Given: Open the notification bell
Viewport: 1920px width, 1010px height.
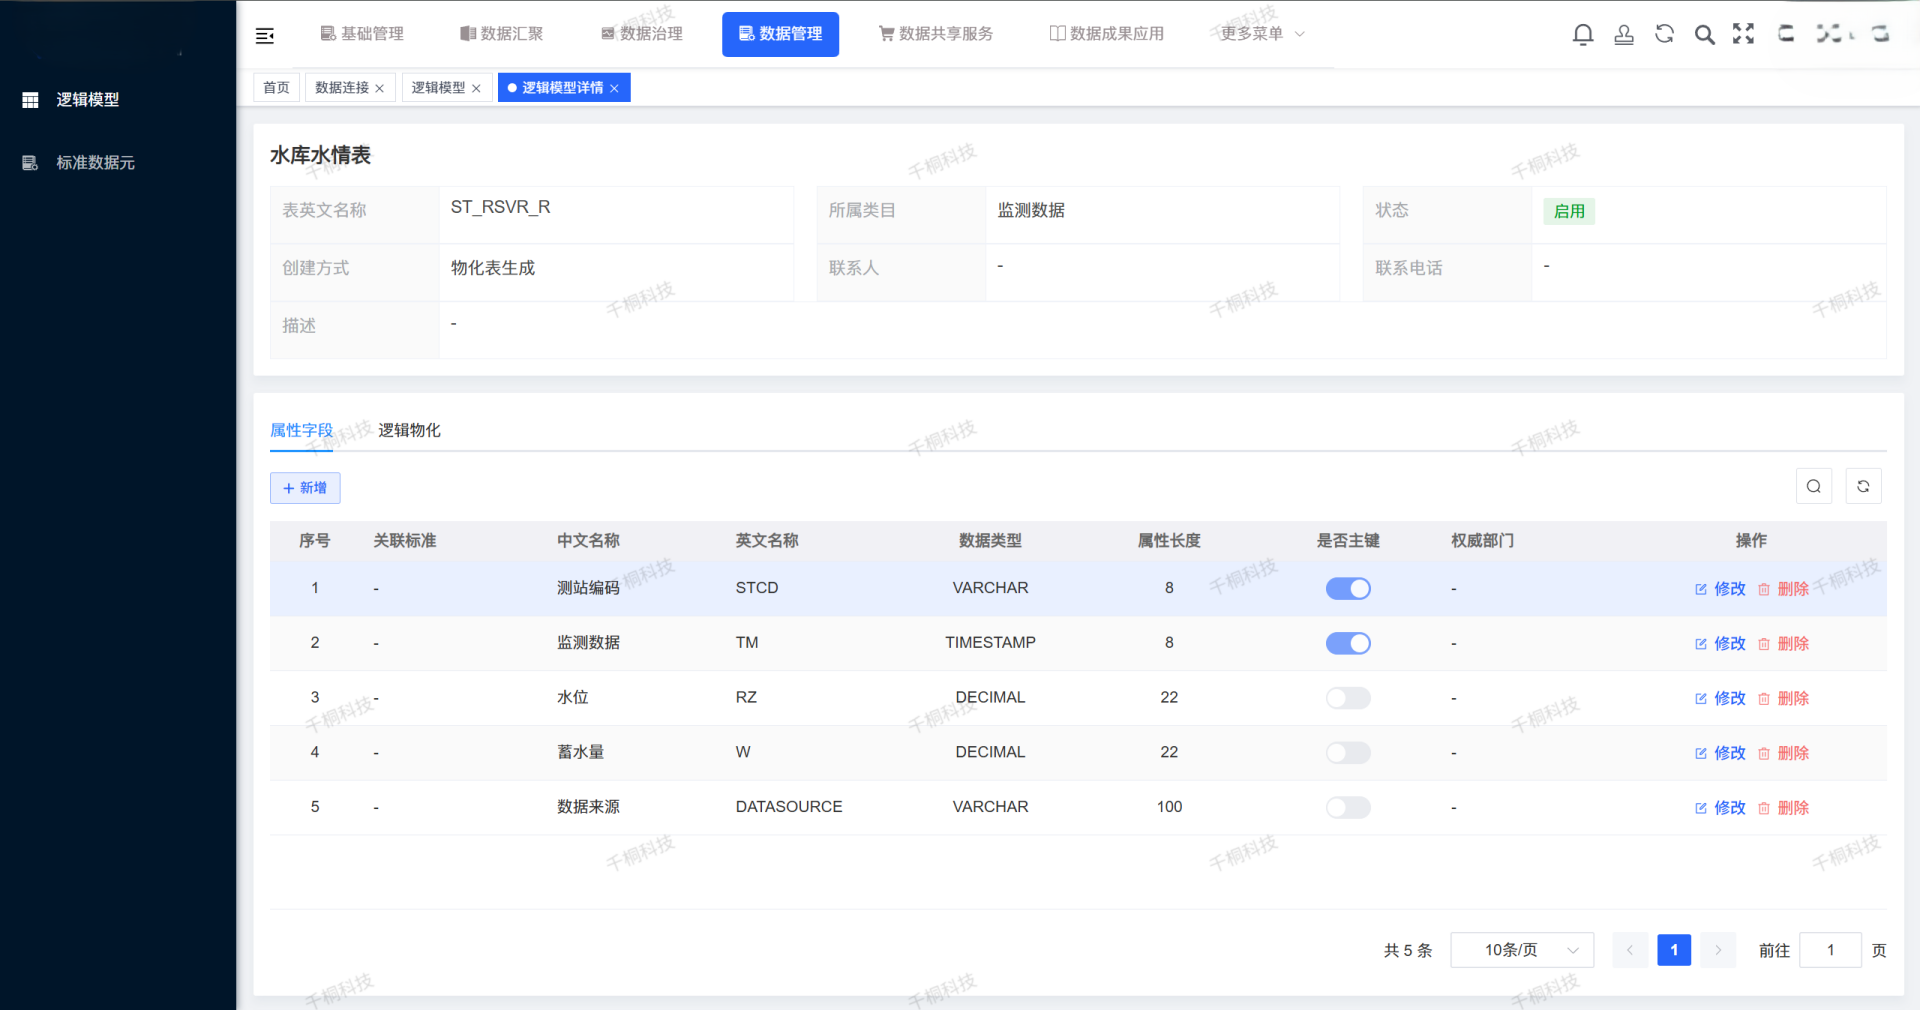Looking at the screenshot, I should click(1583, 34).
